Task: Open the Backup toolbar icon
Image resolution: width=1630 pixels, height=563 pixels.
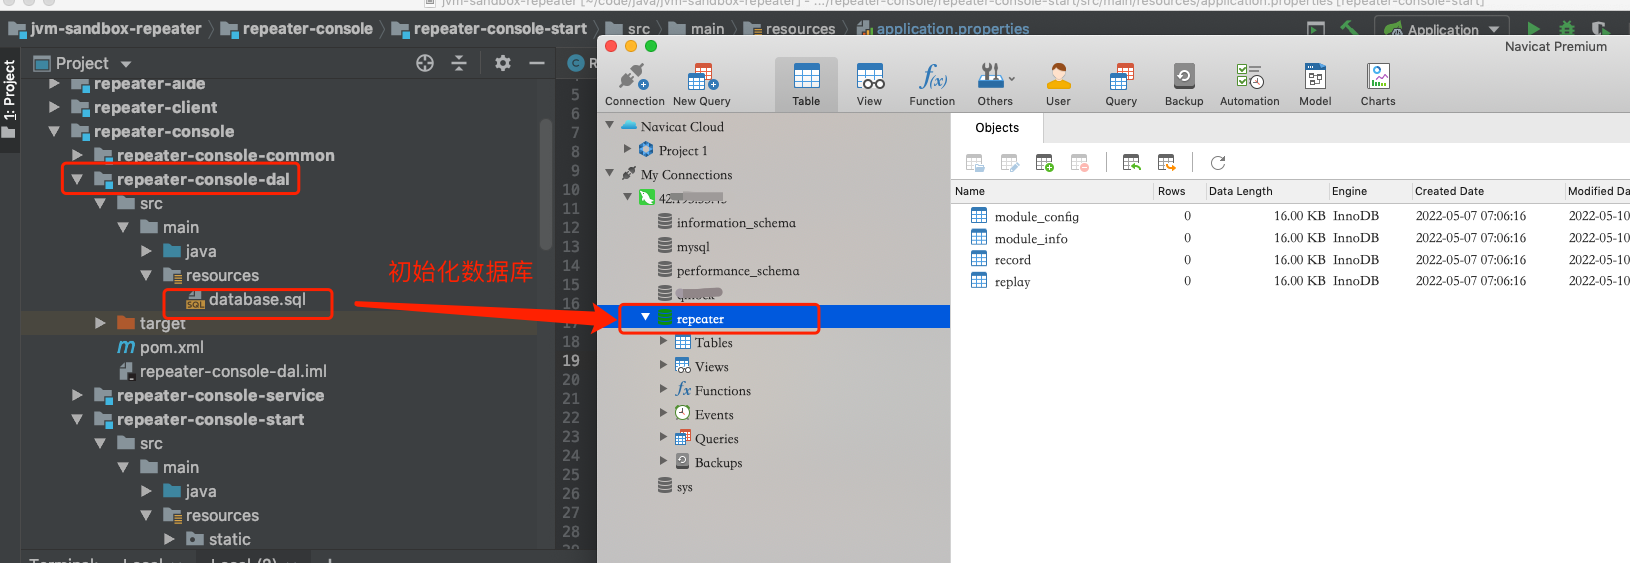Action: (x=1184, y=85)
